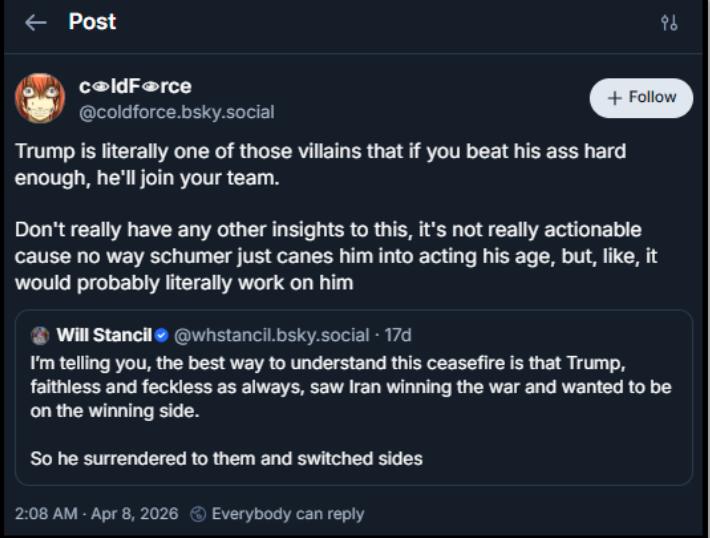710x538 pixels.
Task: Click the plus sign on Follow
Action: pos(611,98)
